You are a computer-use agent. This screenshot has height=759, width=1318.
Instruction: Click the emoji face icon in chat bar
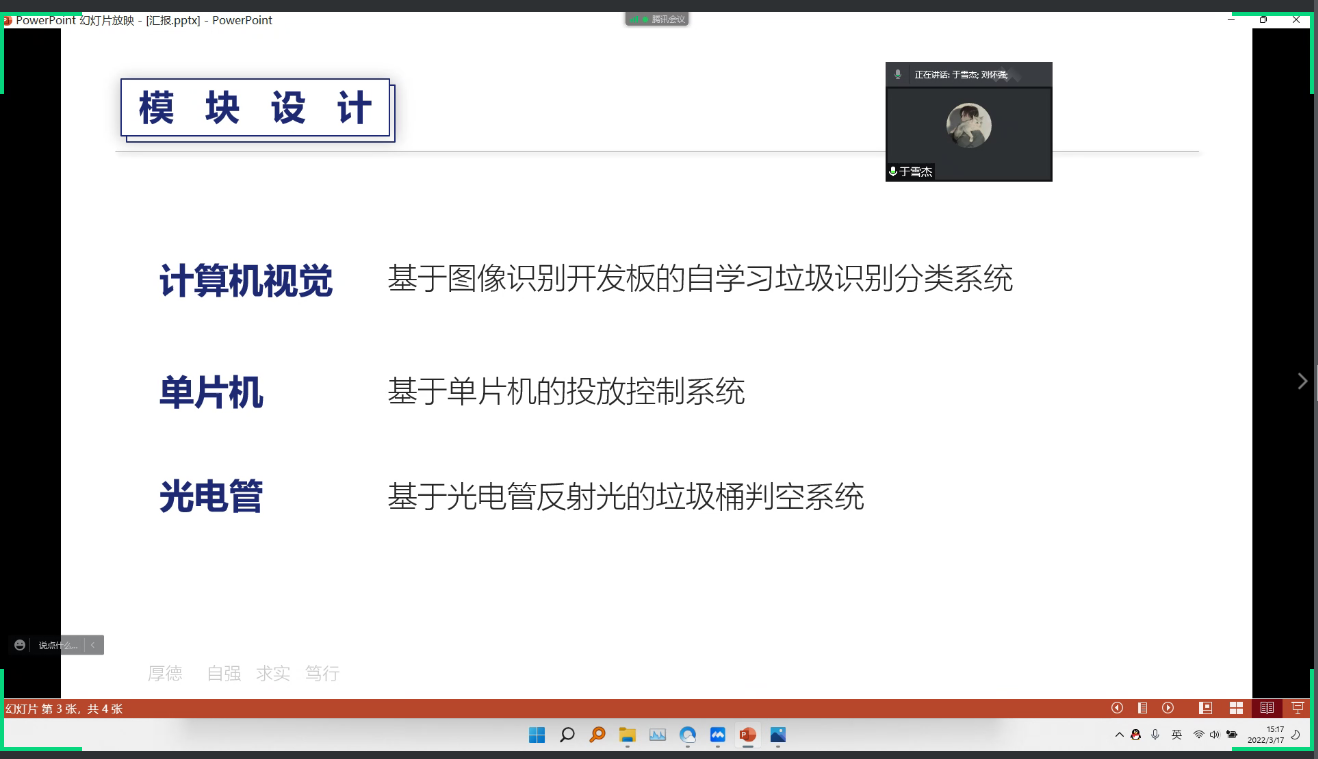[20, 645]
